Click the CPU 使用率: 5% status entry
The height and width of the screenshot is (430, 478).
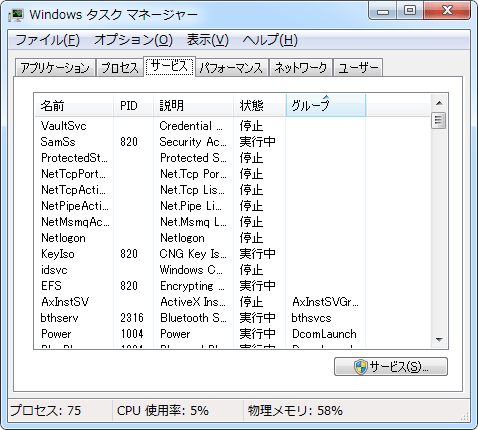[x=163, y=411]
